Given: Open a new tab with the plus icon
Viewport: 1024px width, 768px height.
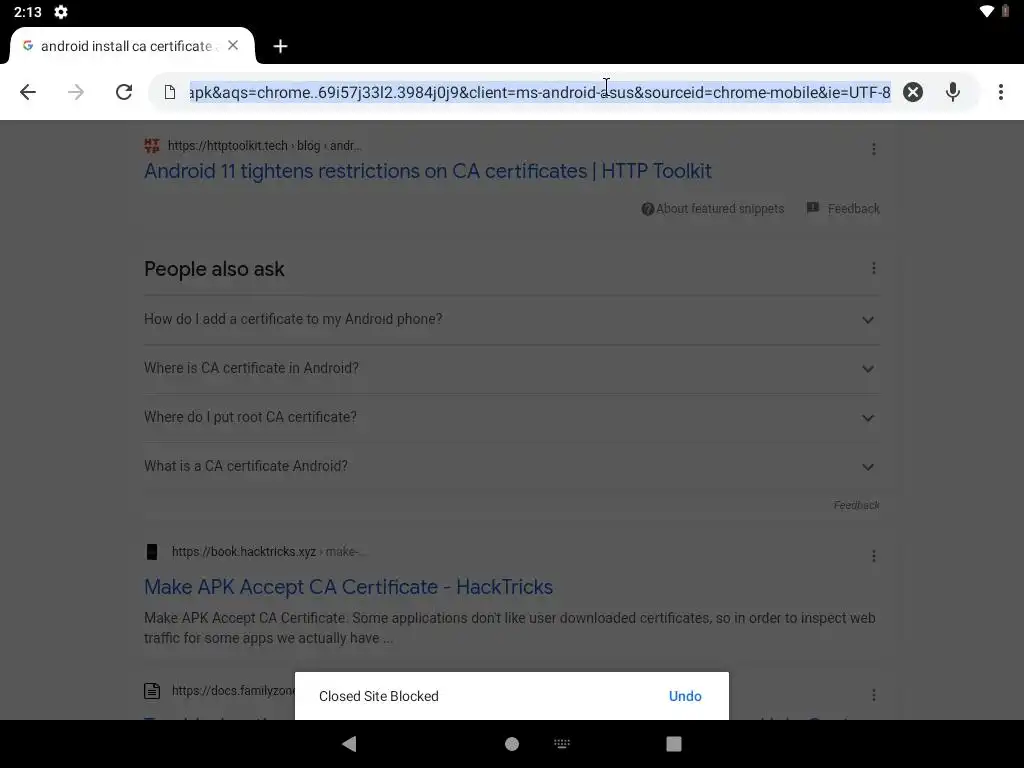Looking at the screenshot, I should coord(280,46).
